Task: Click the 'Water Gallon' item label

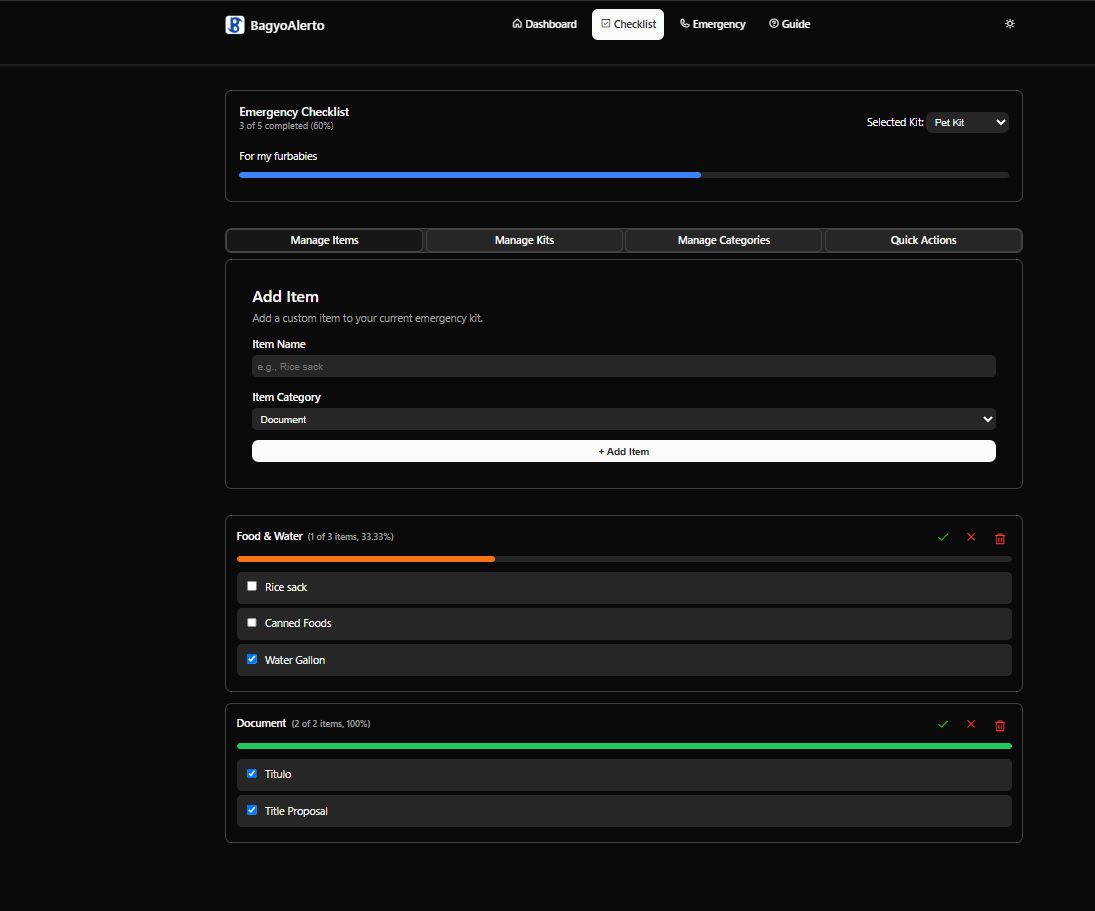Action: coord(295,660)
